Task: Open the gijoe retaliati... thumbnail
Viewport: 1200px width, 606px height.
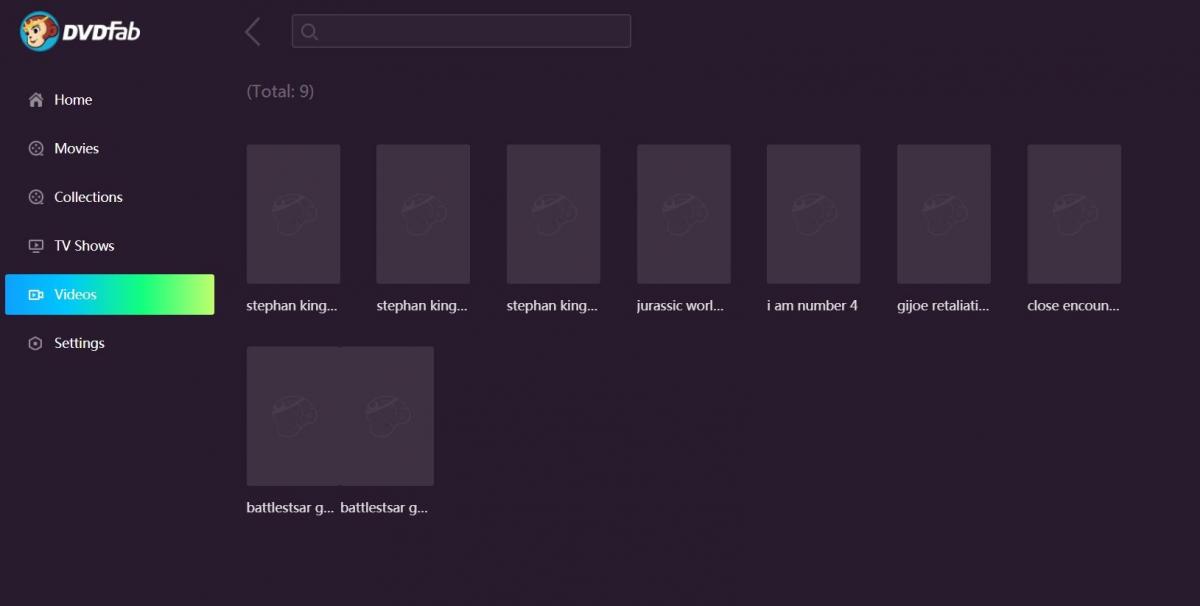Action: [x=944, y=214]
